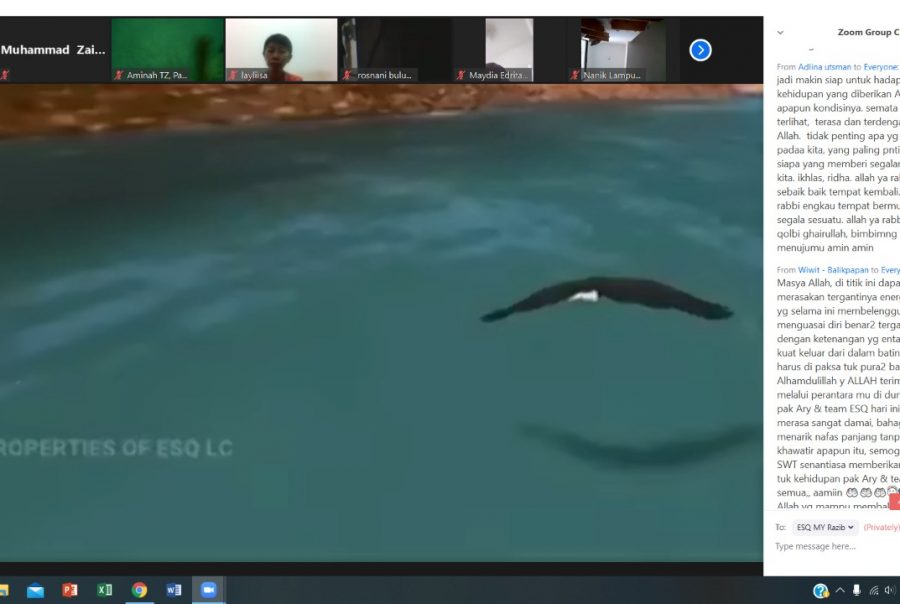Show next participants with blue arrow button
The height and width of the screenshot is (604, 900).
click(700, 50)
